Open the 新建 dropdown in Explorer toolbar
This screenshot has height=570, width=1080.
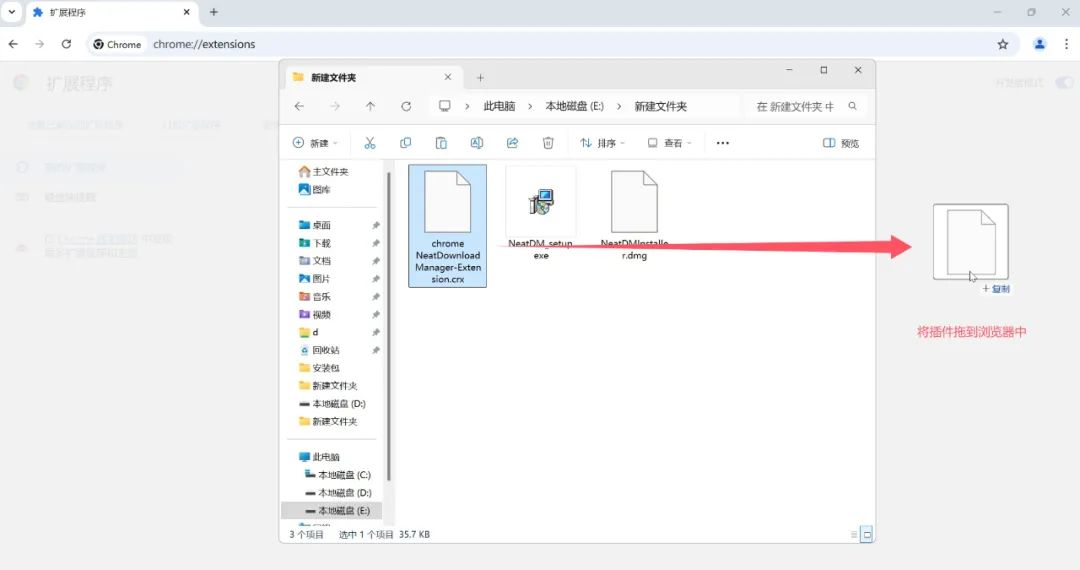click(315, 143)
